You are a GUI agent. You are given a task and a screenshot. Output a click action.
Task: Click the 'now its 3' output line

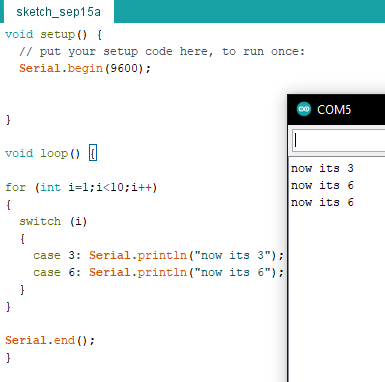click(322, 169)
